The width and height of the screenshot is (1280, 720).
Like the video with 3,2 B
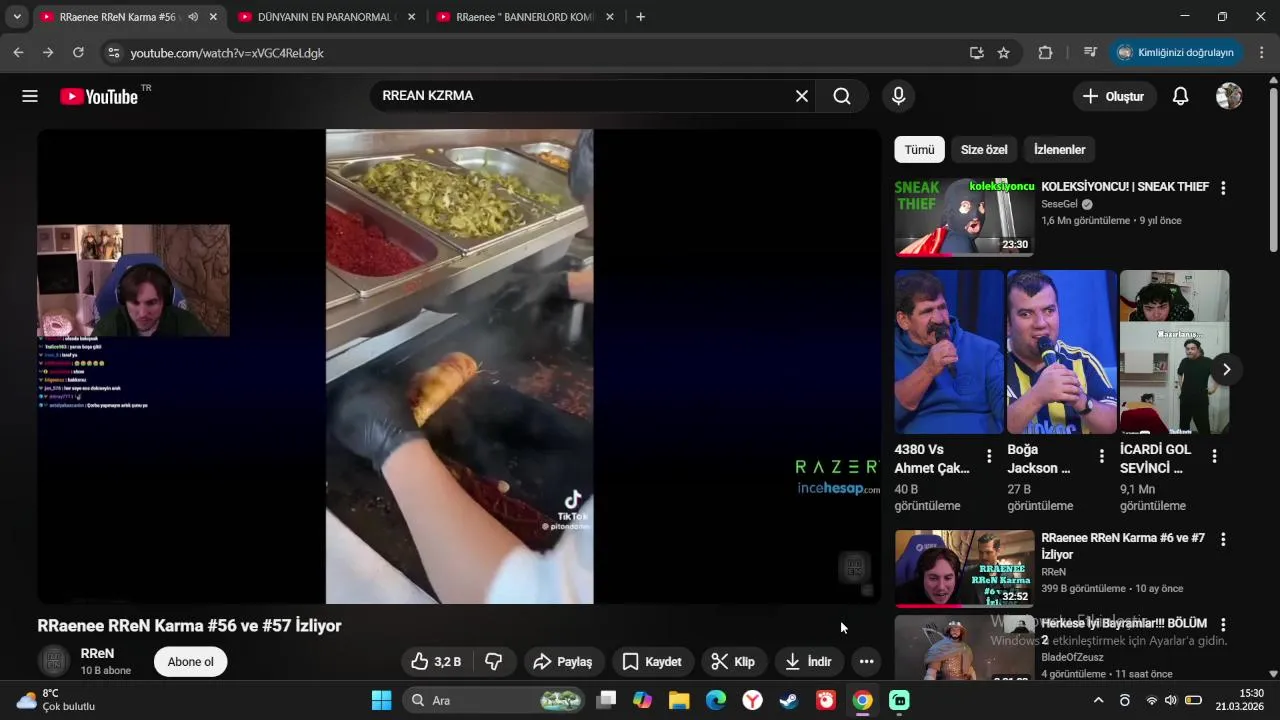(x=436, y=661)
